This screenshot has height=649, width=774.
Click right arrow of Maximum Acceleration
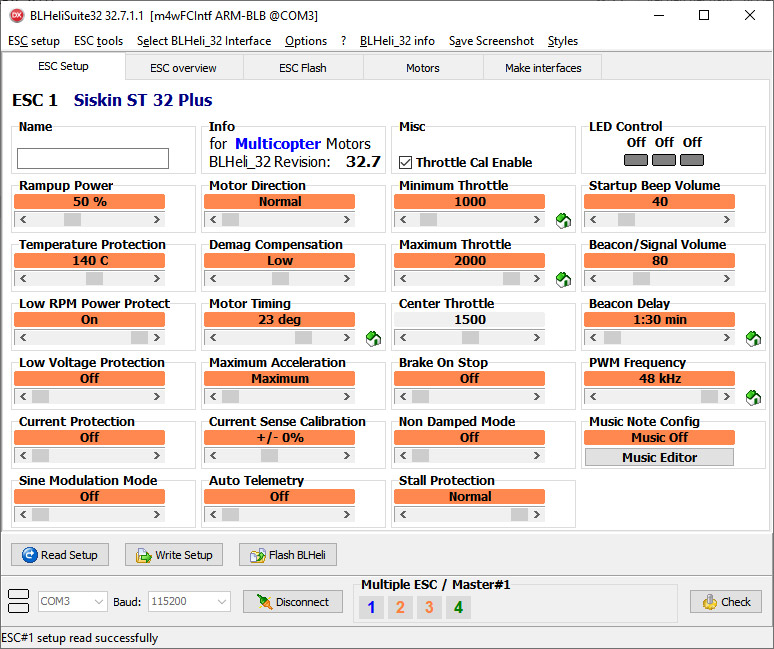click(347, 397)
